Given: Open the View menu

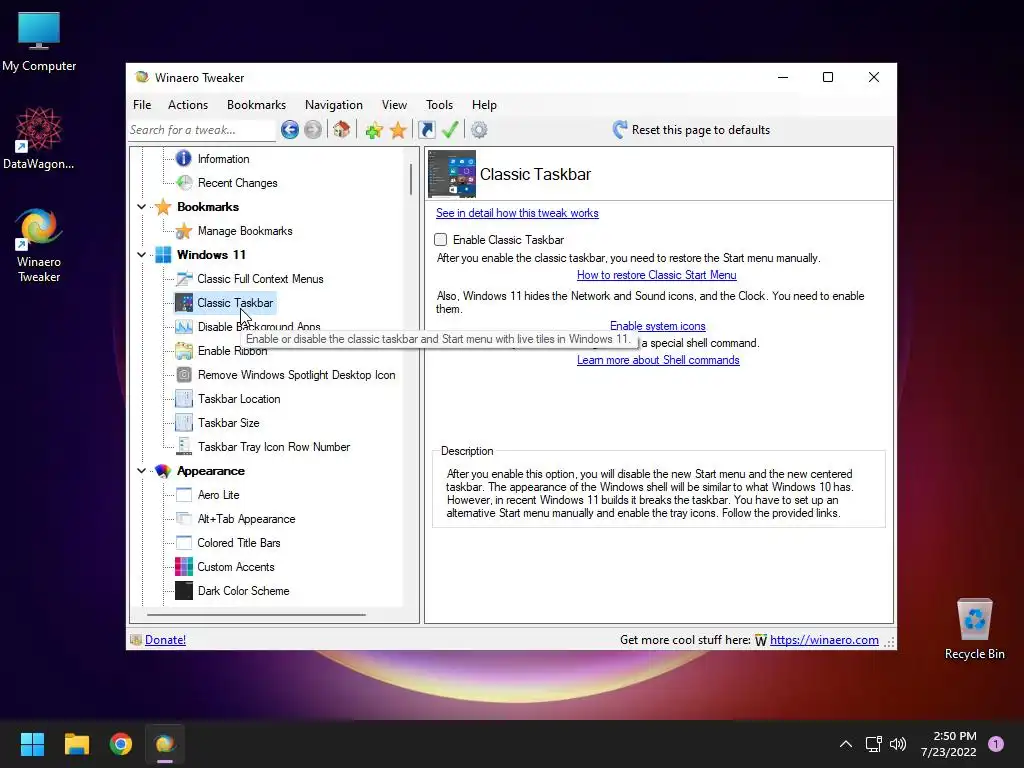Looking at the screenshot, I should (394, 104).
